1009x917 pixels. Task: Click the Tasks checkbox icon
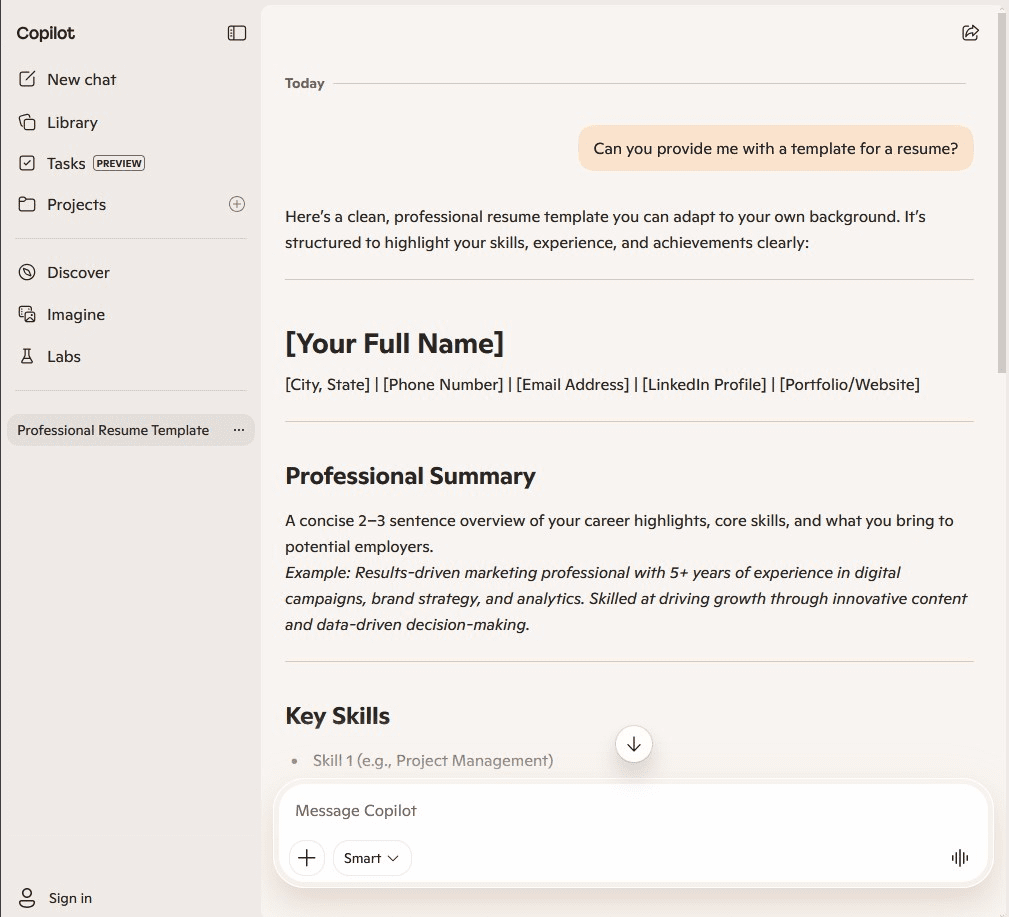coord(27,163)
